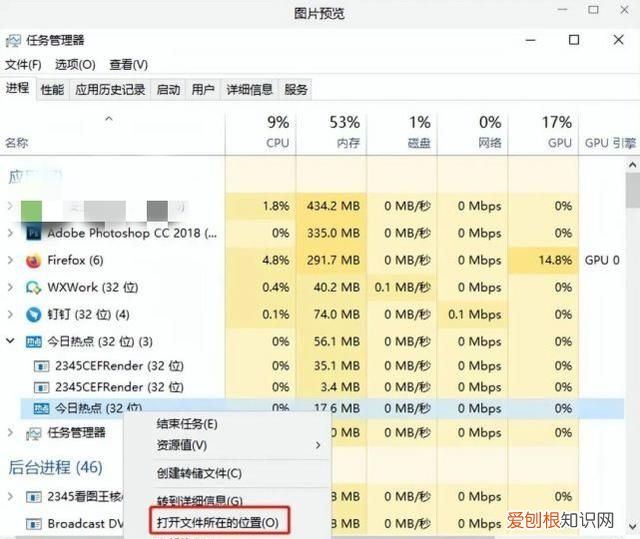Expand the Adobe Photoshop CC 2018 row
This screenshot has width=640, height=539.
coord(10,233)
